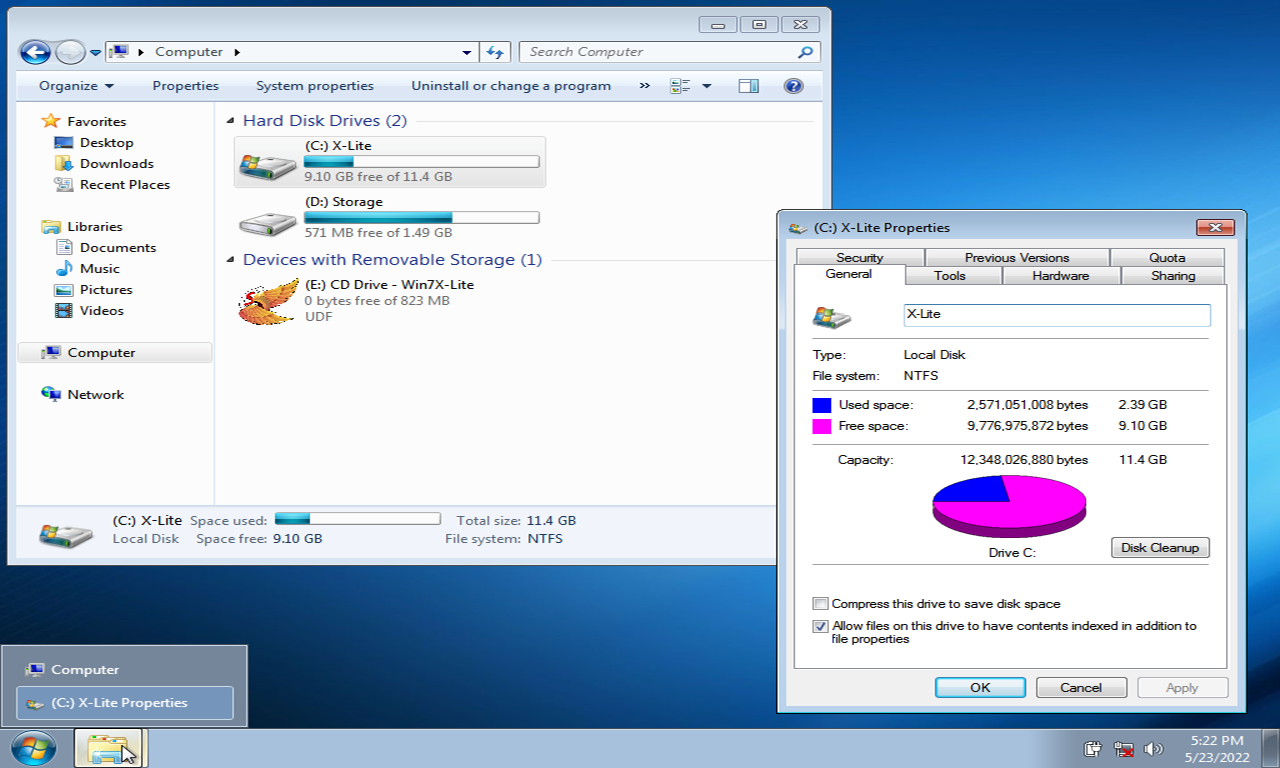This screenshot has height=768, width=1280.
Task: Open the view options dropdown arrow
Action: pyautogui.click(x=706, y=86)
